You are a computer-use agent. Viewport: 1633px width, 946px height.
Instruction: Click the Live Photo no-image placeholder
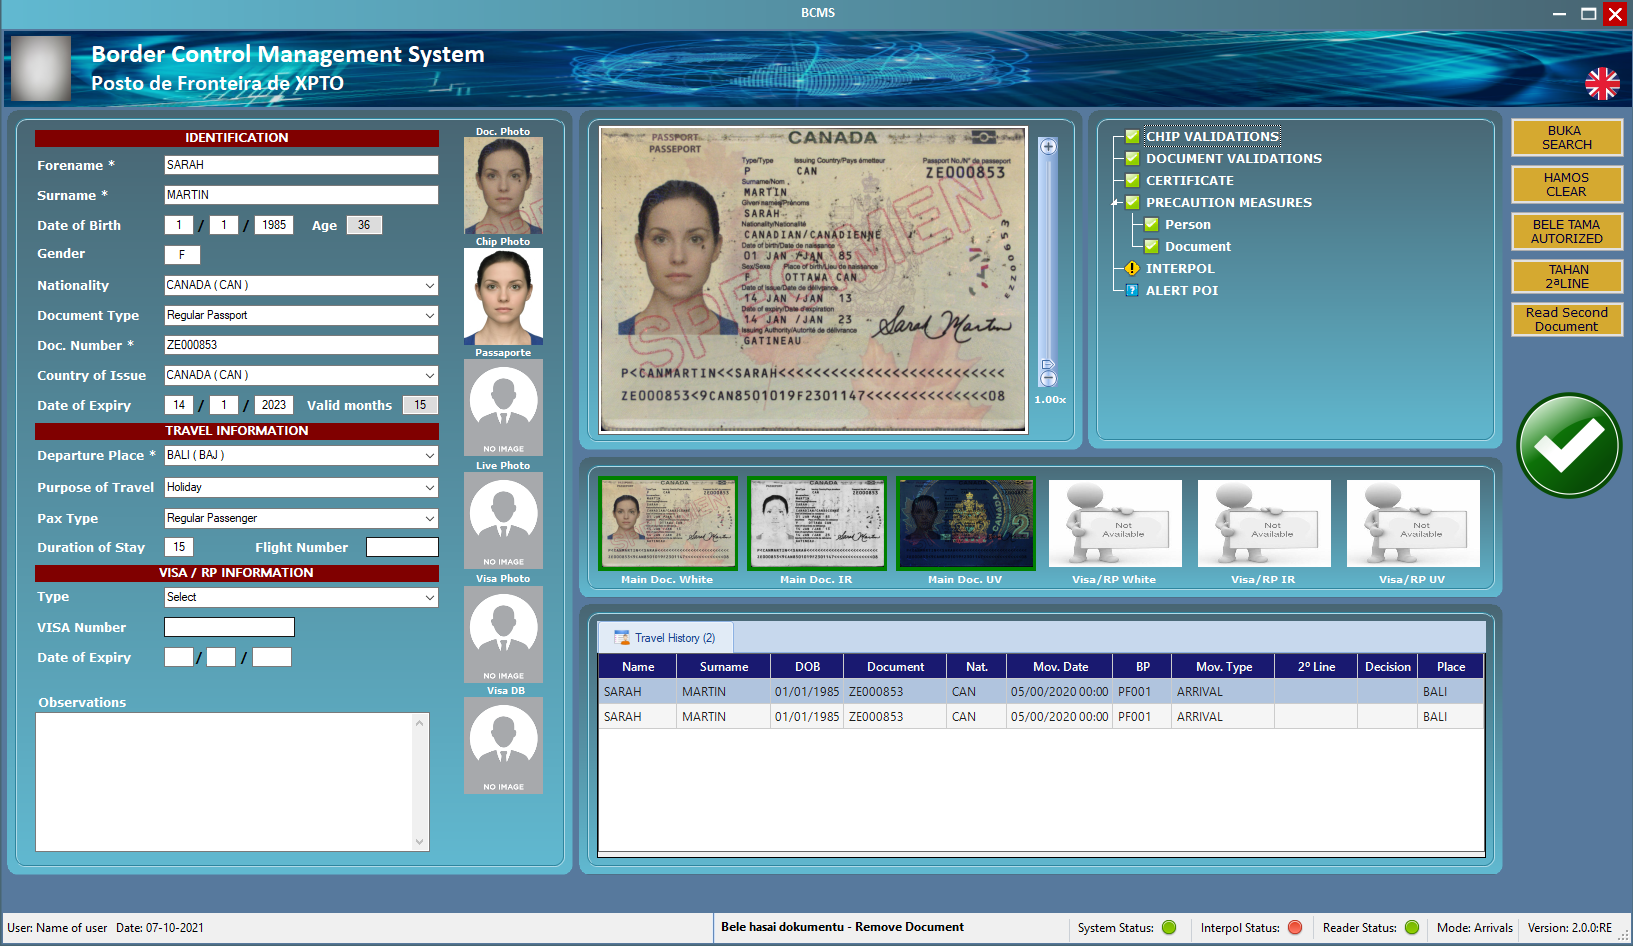(503, 520)
